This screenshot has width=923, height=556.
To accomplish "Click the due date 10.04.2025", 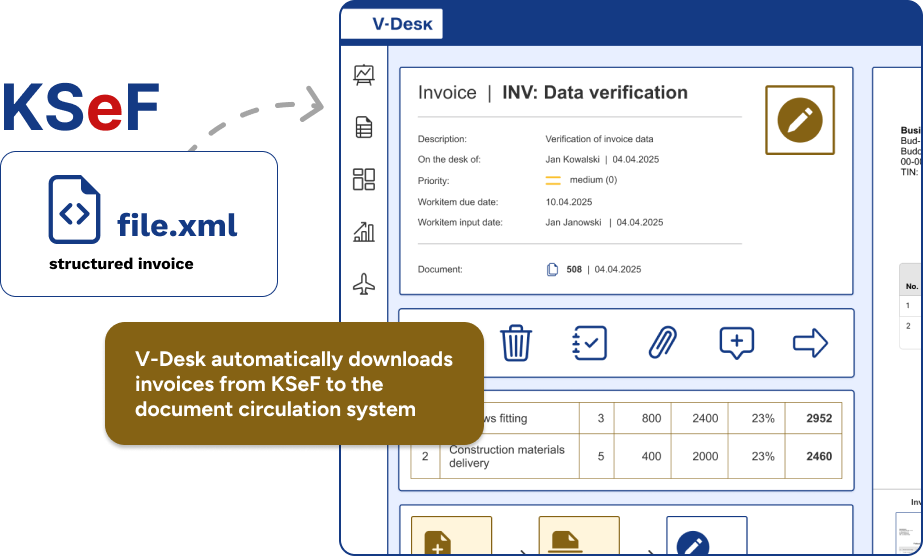I will click(x=569, y=202).
